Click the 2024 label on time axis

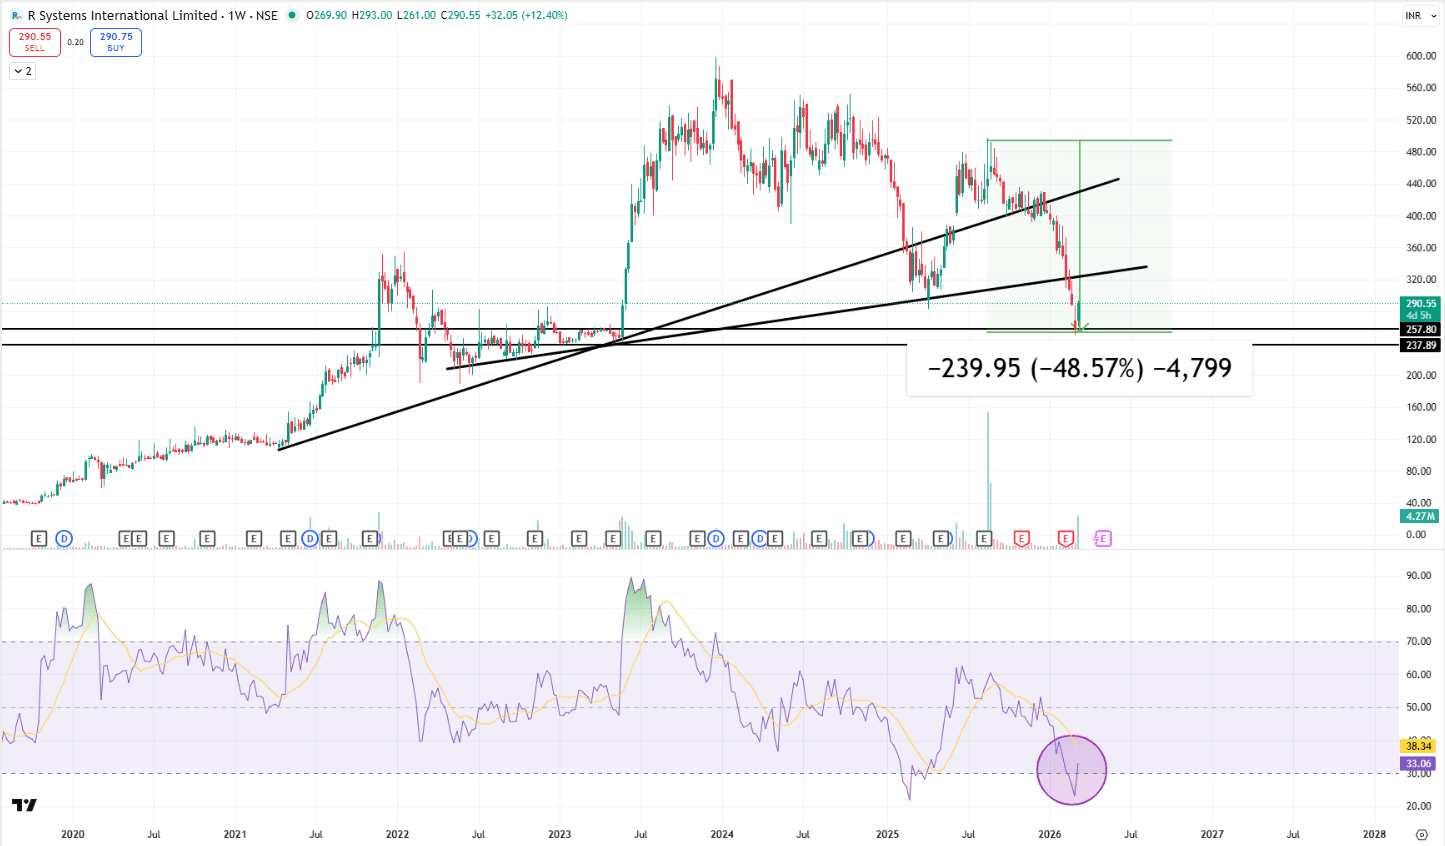point(722,834)
